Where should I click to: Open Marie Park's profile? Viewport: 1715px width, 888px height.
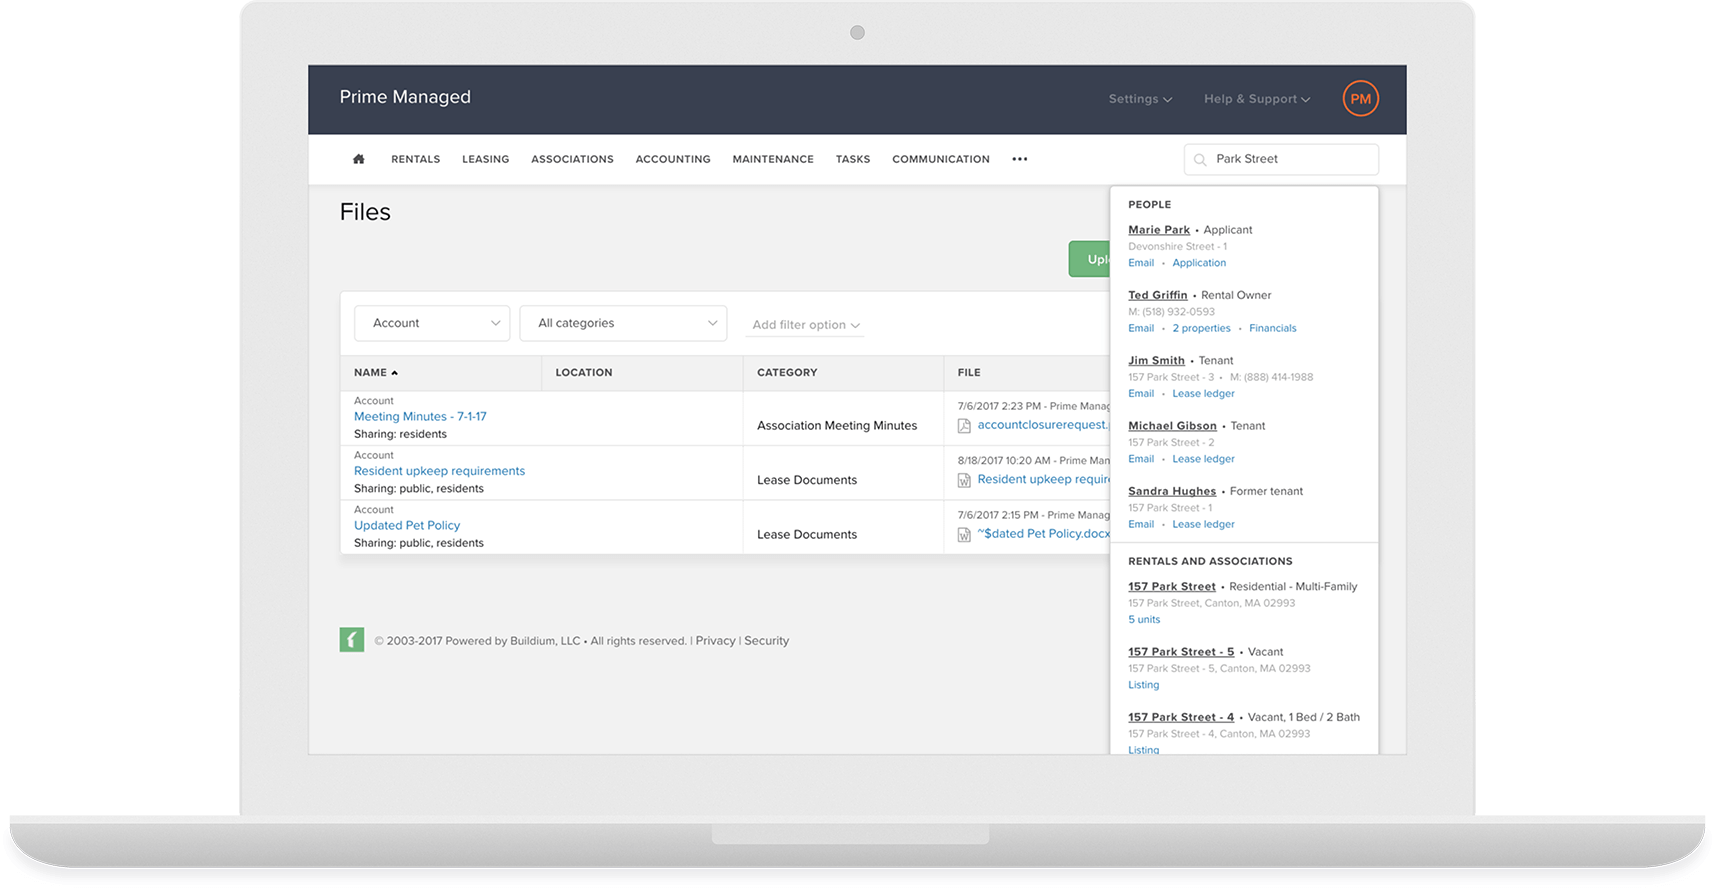[1159, 230]
